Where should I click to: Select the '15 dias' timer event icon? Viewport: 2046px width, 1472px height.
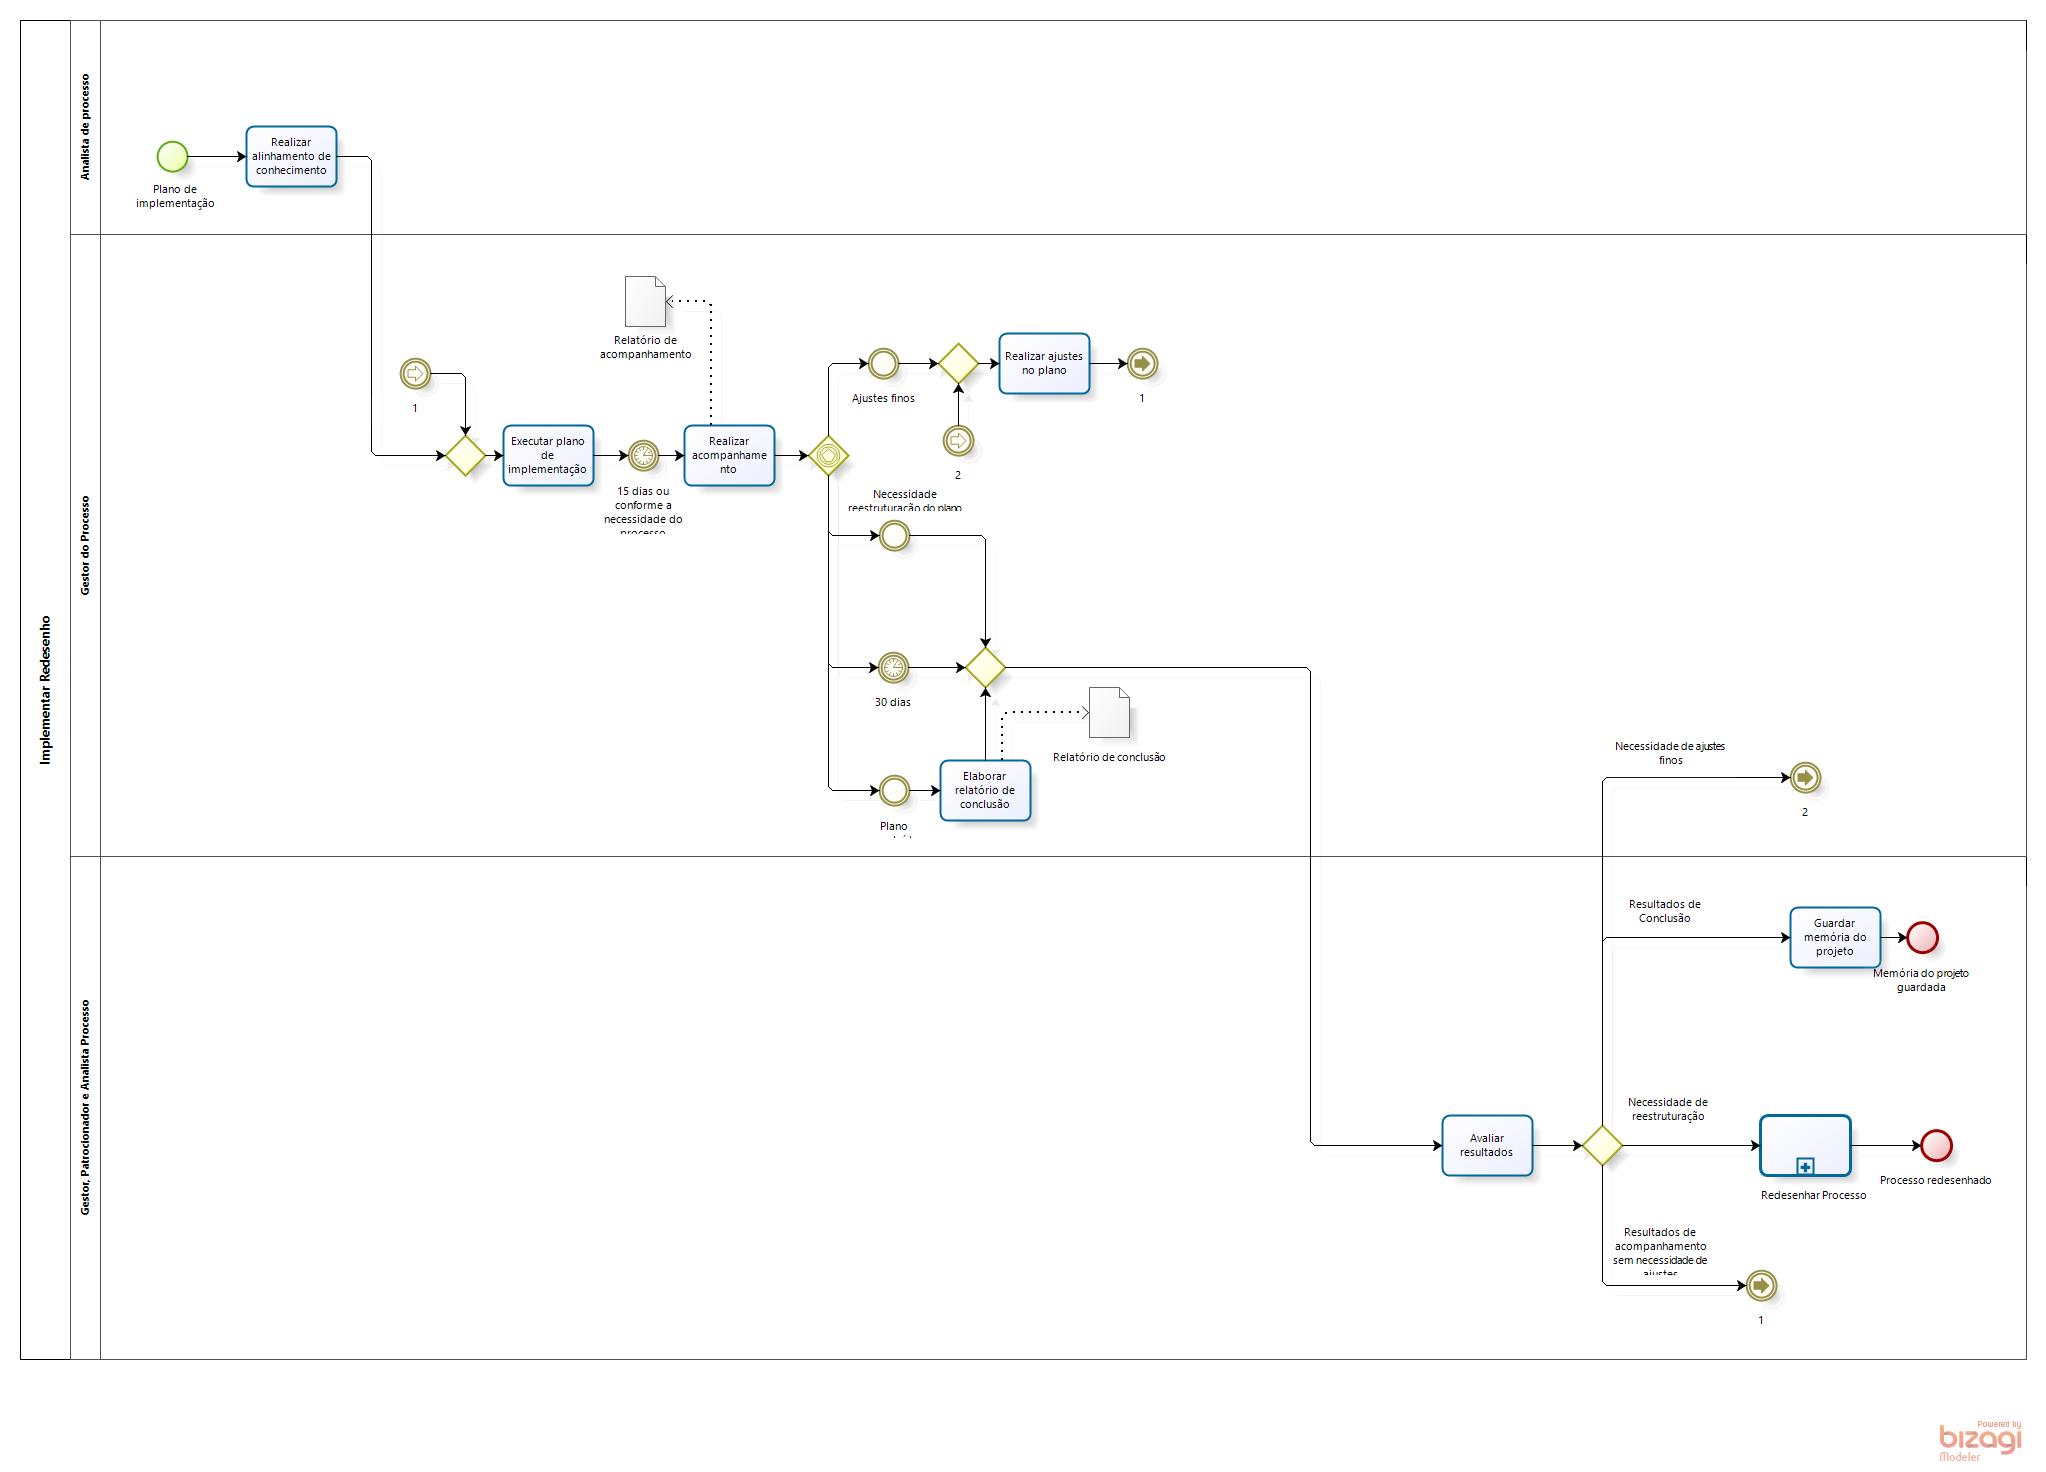[643, 456]
